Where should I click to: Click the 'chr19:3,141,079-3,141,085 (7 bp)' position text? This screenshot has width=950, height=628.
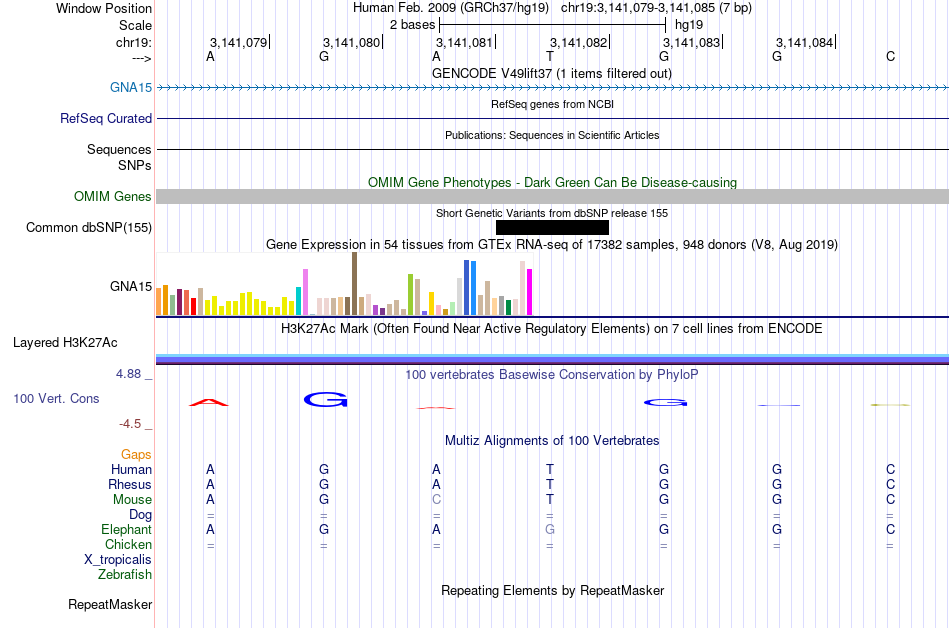pos(656,8)
